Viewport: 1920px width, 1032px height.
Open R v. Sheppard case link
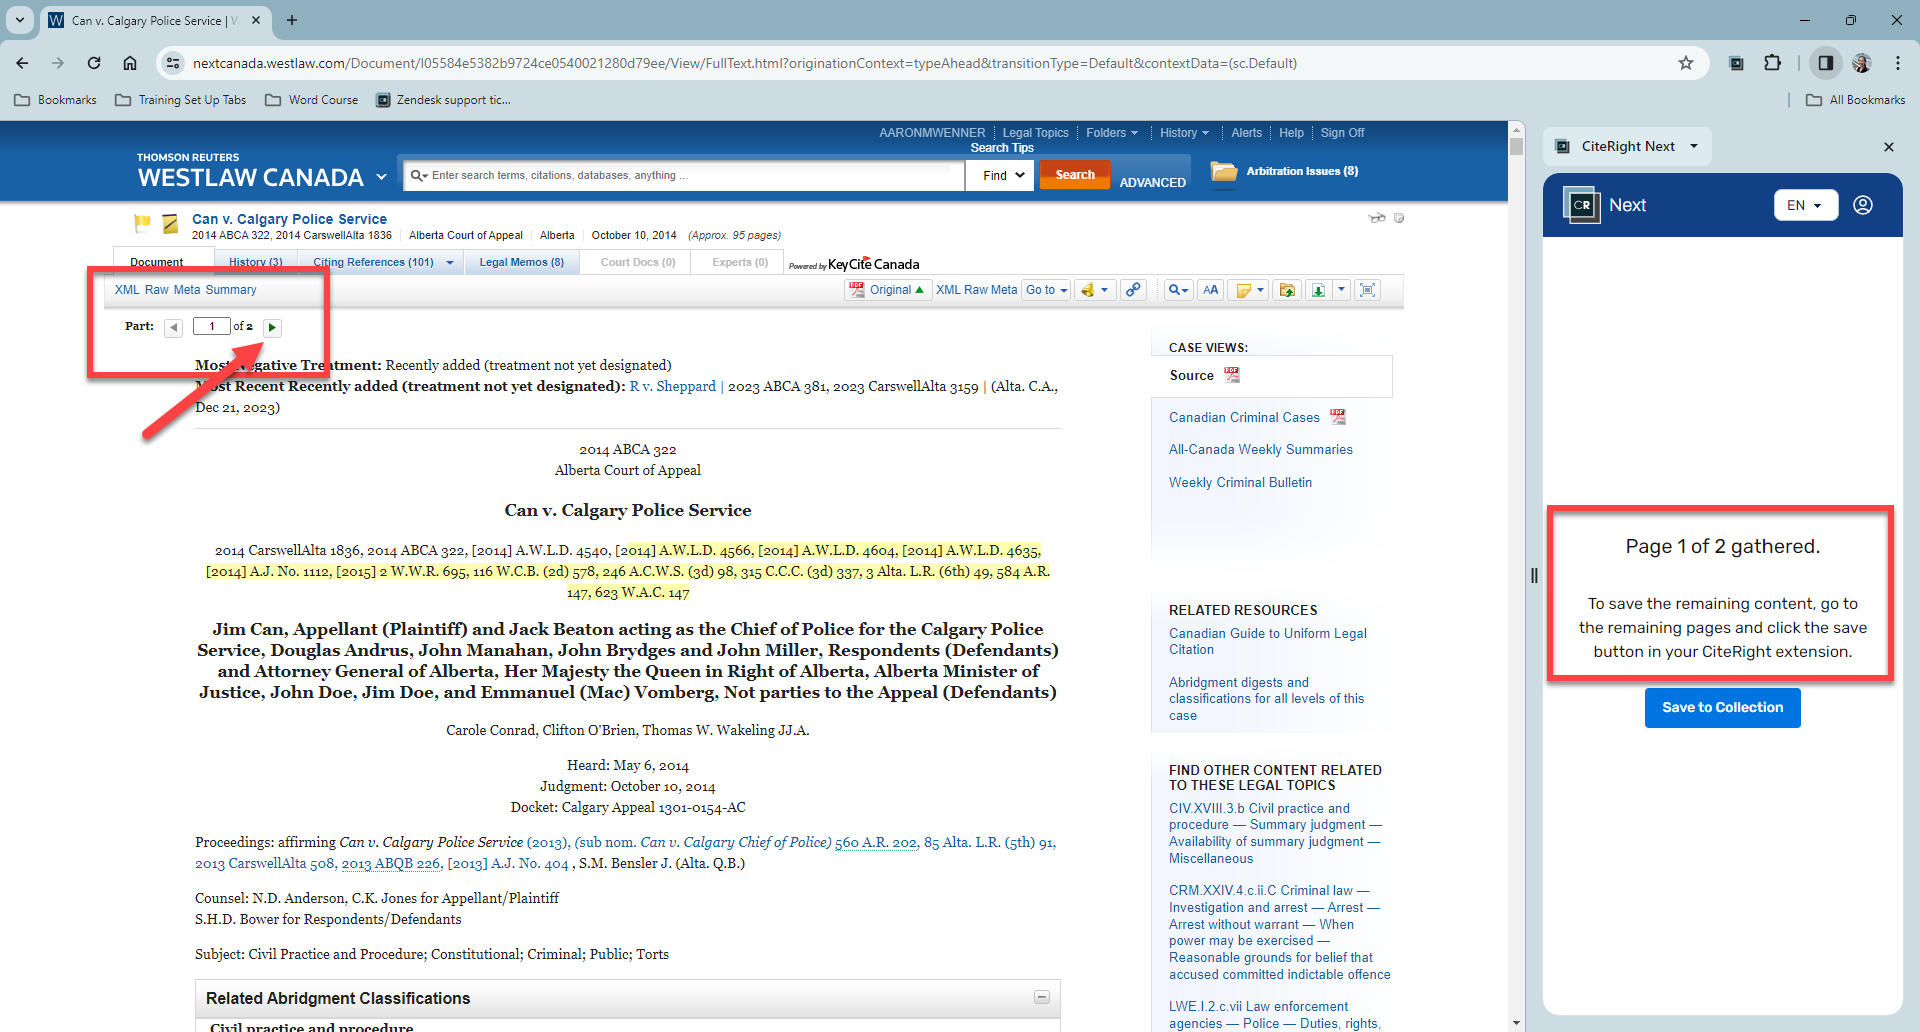click(x=672, y=386)
